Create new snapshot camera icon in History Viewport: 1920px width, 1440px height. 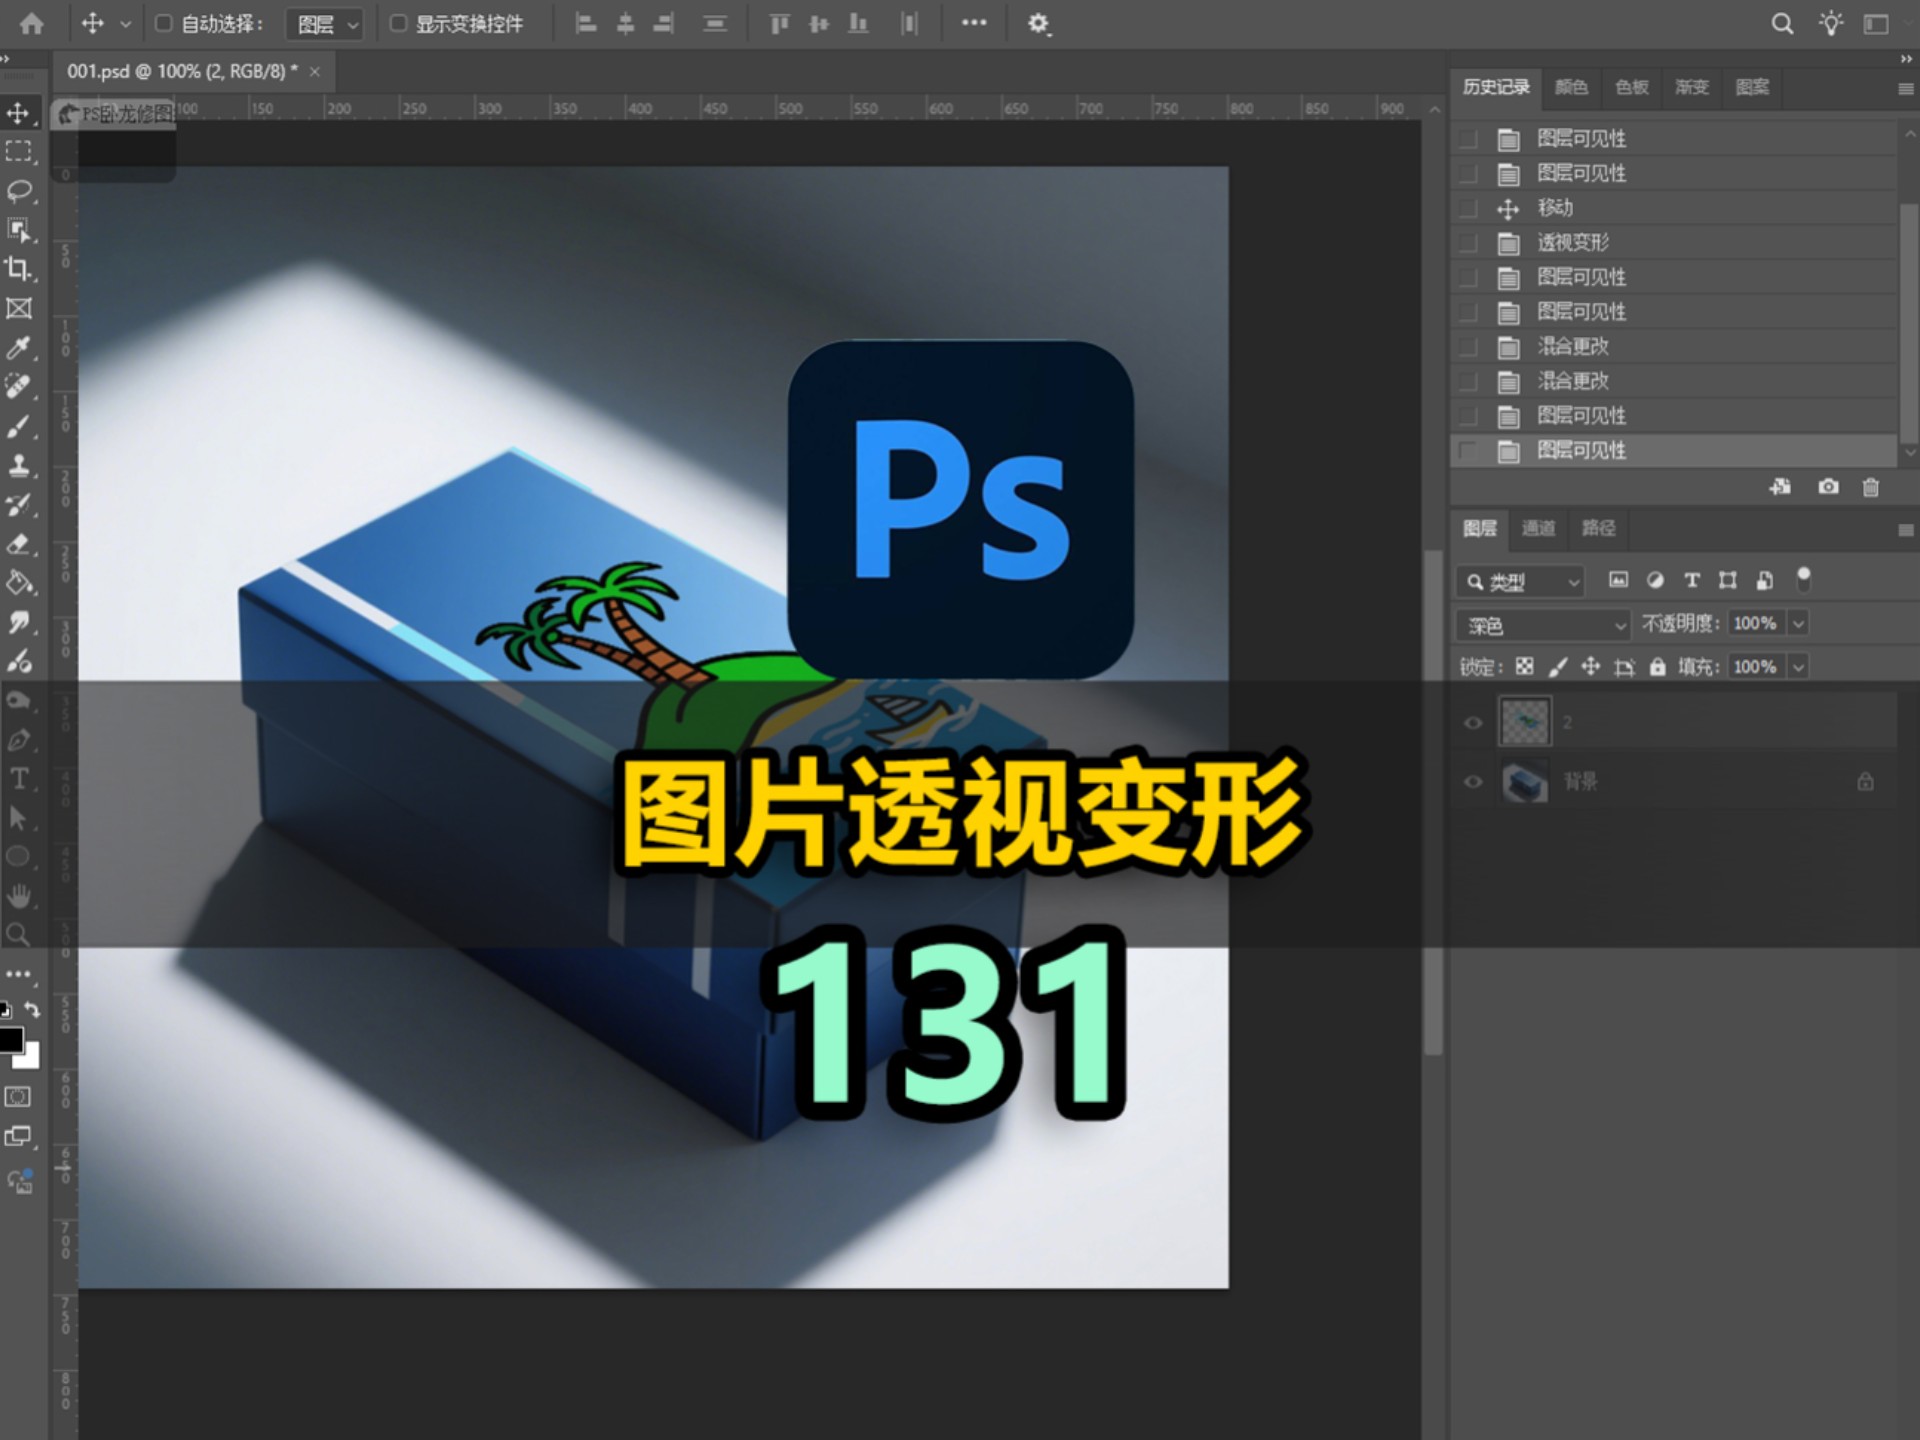tap(1828, 487)
